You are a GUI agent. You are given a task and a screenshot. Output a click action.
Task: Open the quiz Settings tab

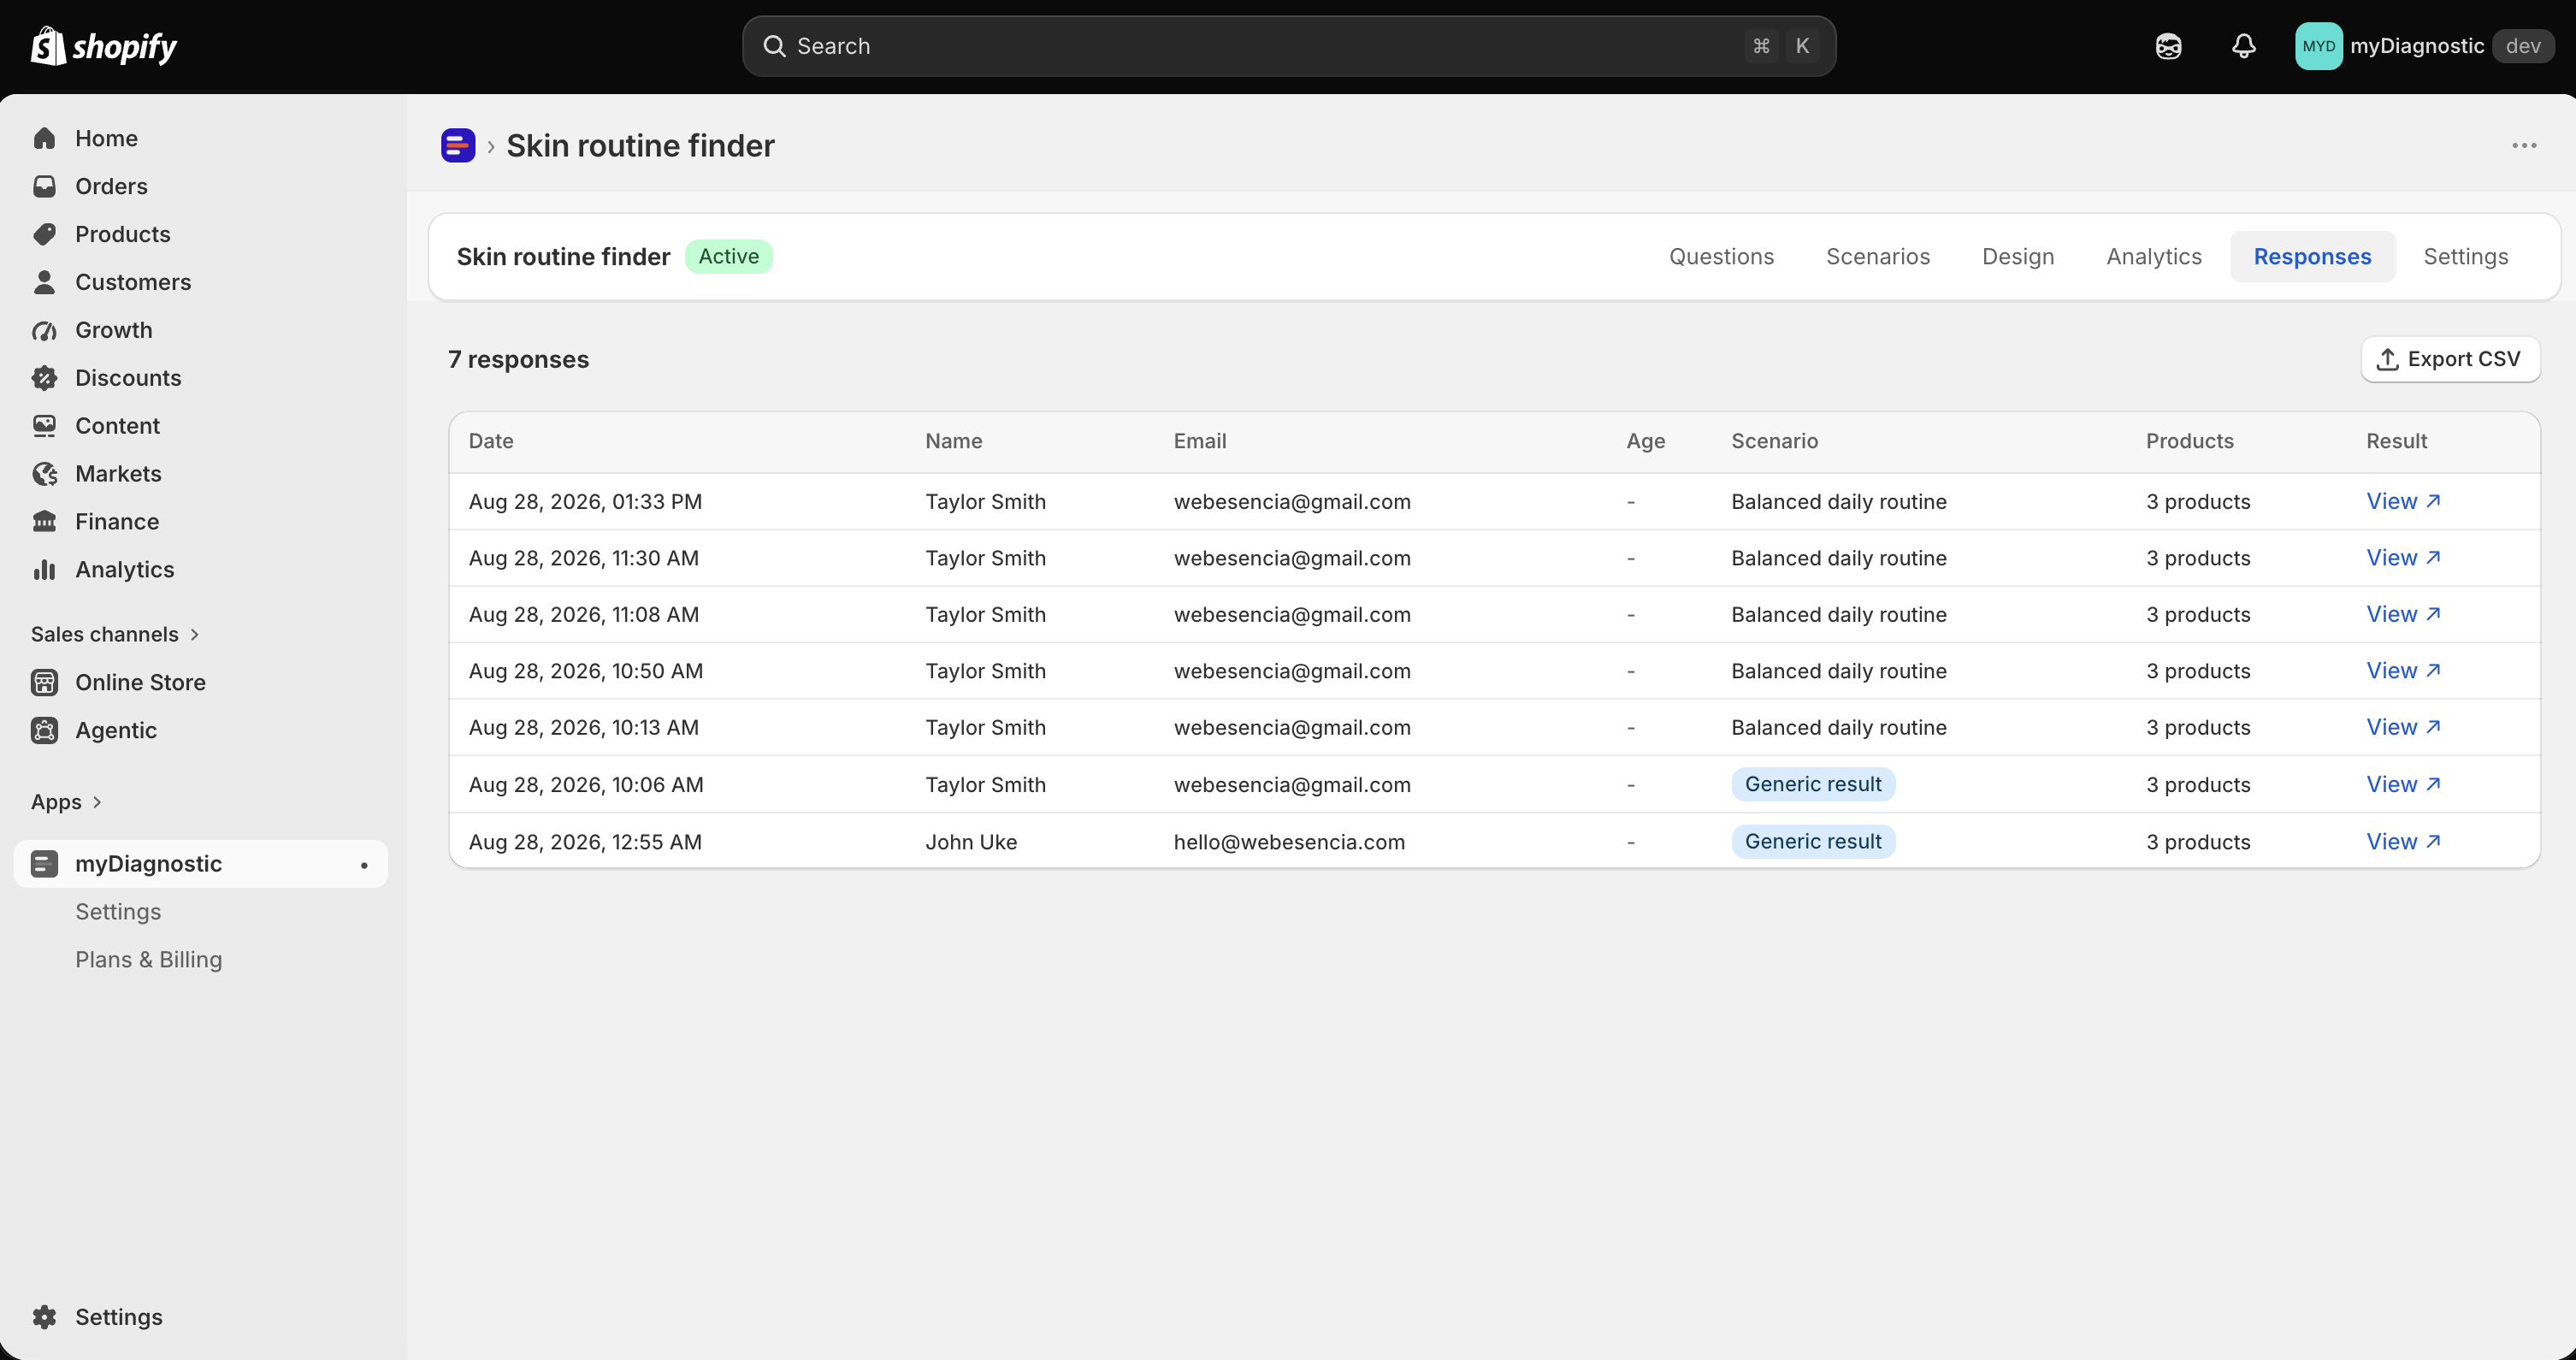pos(2465,257)
